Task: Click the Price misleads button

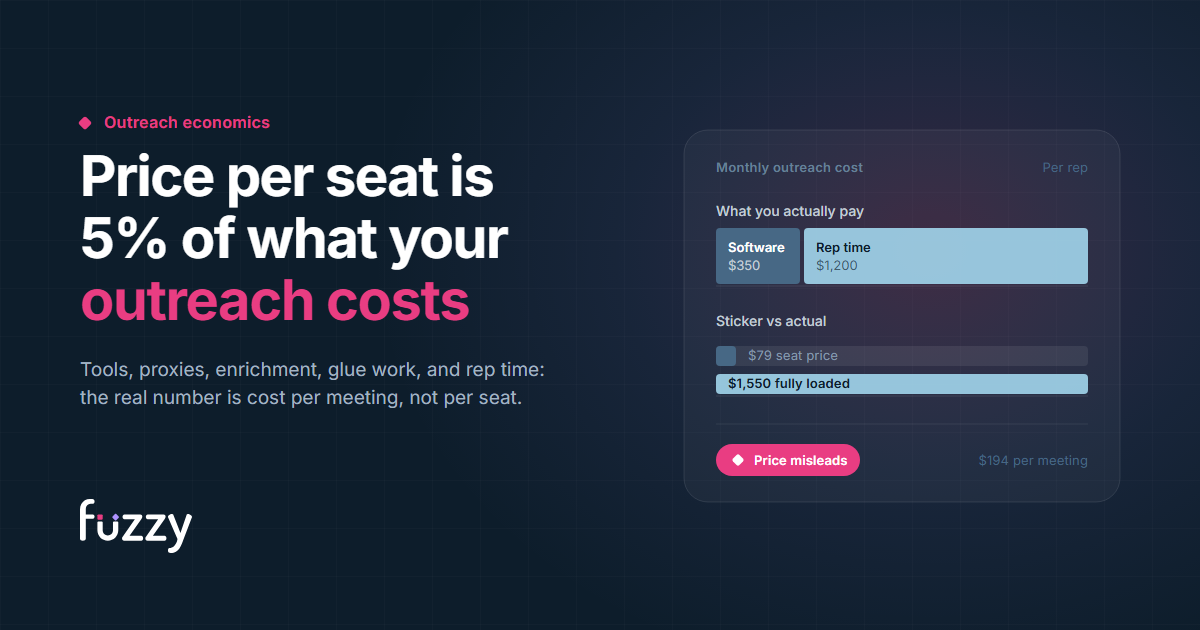Action: [x=788, y=460]
